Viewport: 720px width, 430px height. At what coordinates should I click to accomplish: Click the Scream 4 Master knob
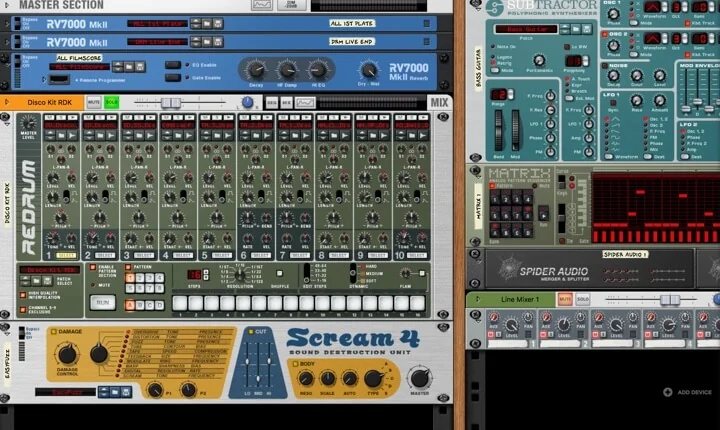[419, 378]
